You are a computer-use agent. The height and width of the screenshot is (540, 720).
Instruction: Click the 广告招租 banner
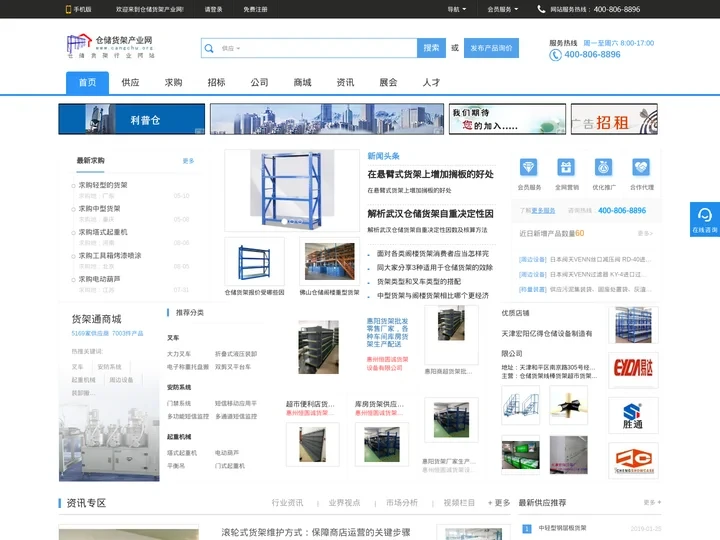[x=614, y=119]
